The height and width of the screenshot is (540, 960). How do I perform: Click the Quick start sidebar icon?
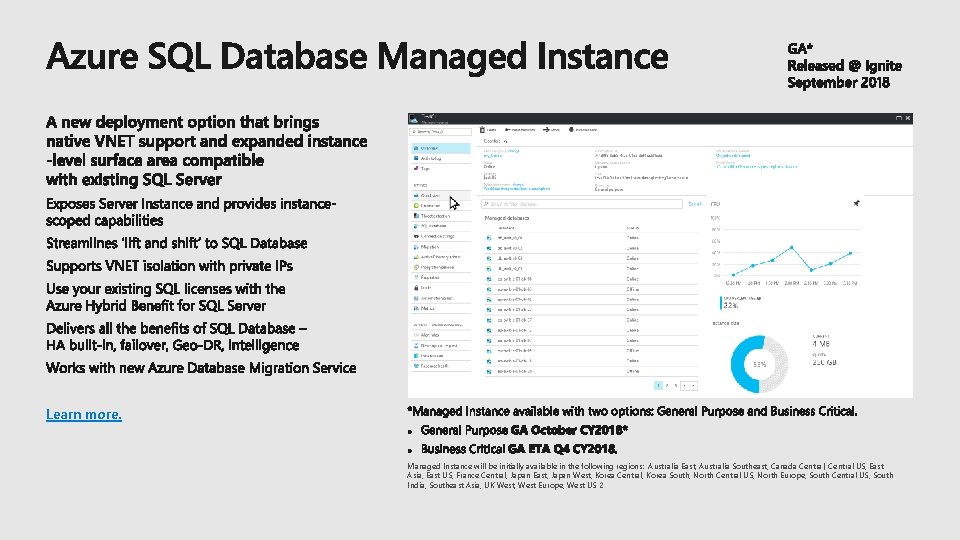click(416, 195)
